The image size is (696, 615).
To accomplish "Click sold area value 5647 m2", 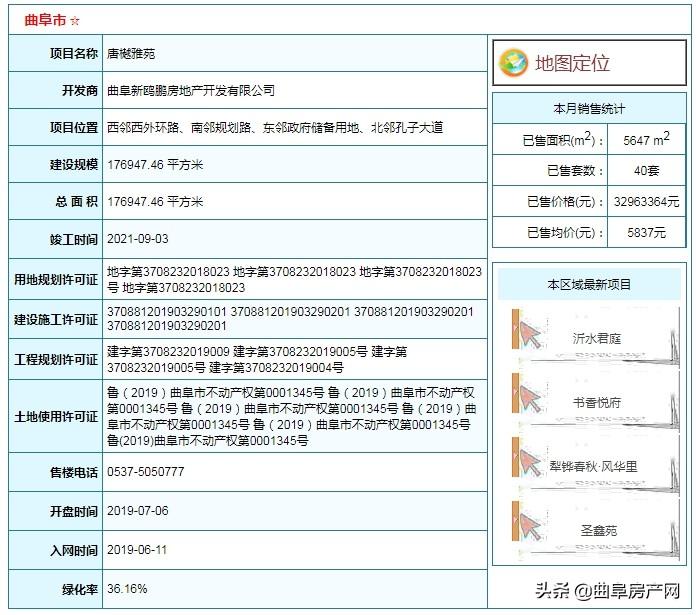I will tap(646, 139).
